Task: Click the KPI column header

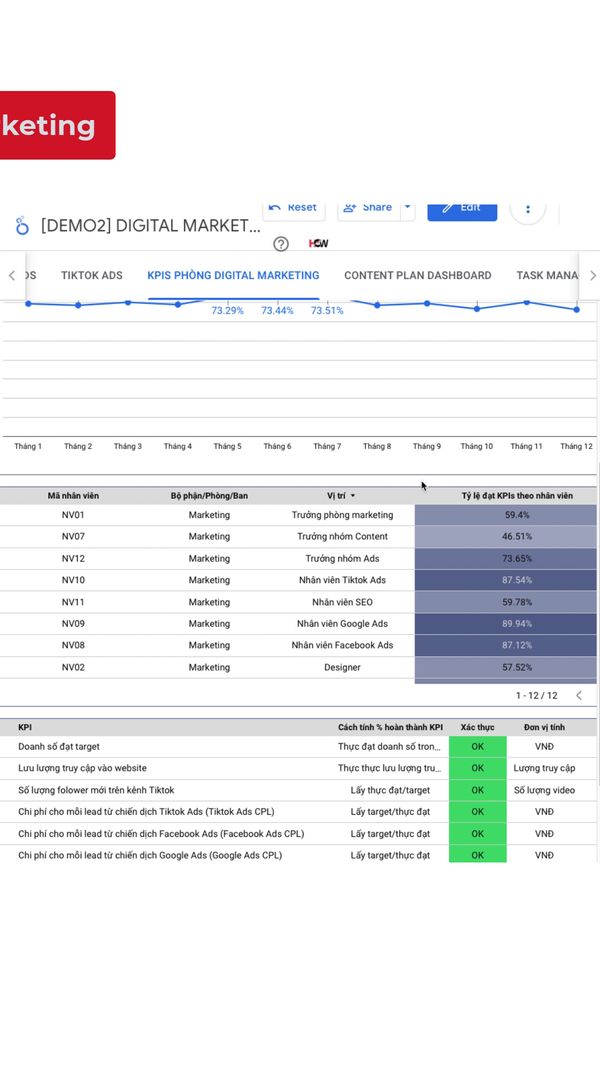Action: tap(25, 727)
